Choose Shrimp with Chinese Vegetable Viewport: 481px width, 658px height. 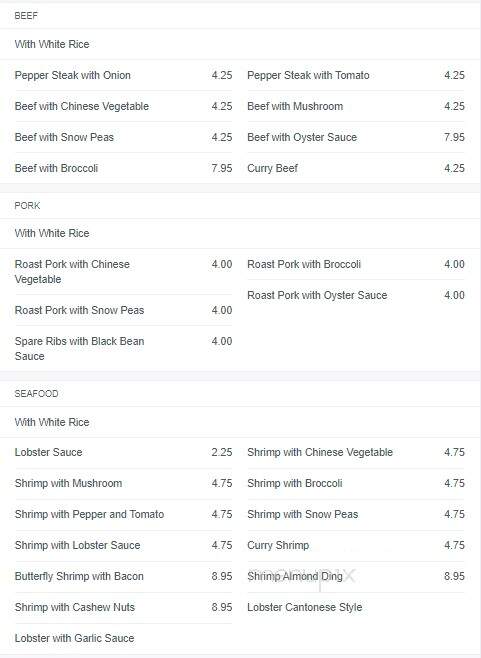click(320, 452)
